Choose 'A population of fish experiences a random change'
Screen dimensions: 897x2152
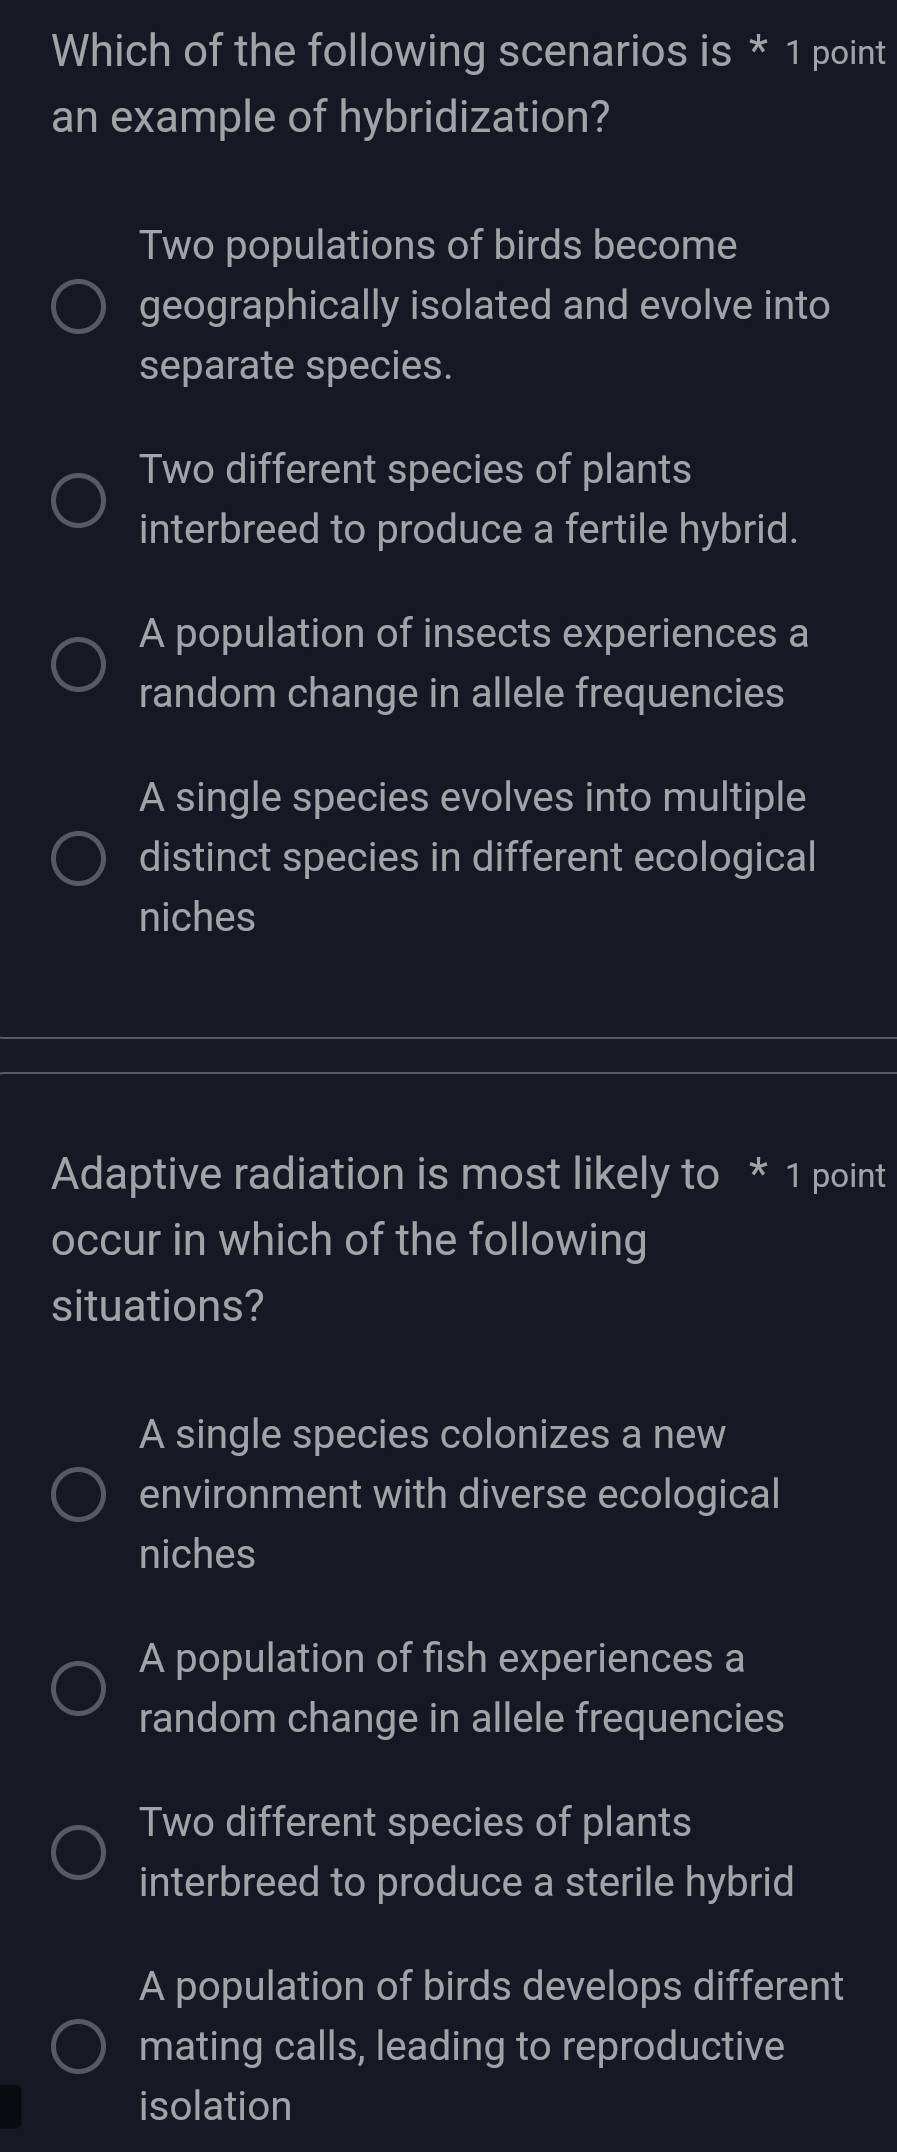[80, 1687]
